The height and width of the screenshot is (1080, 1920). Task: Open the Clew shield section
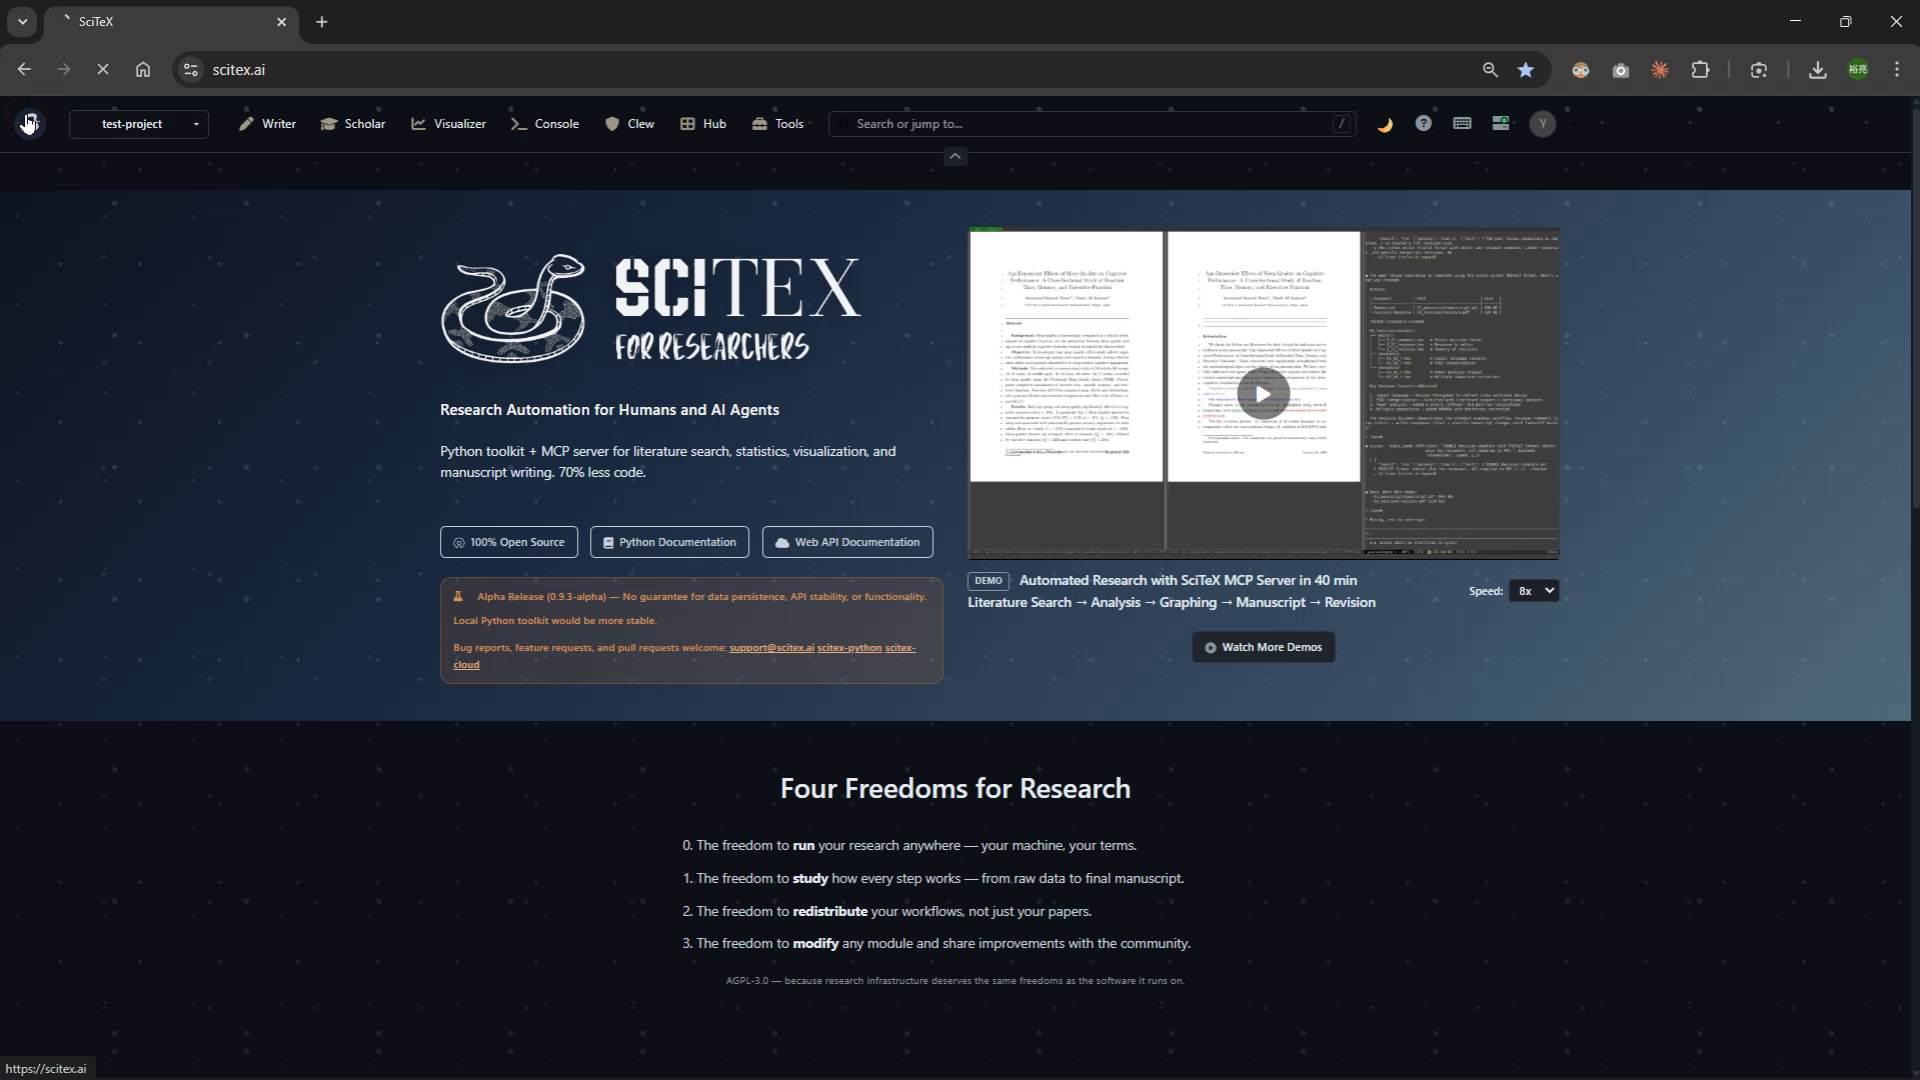[629, 123]
